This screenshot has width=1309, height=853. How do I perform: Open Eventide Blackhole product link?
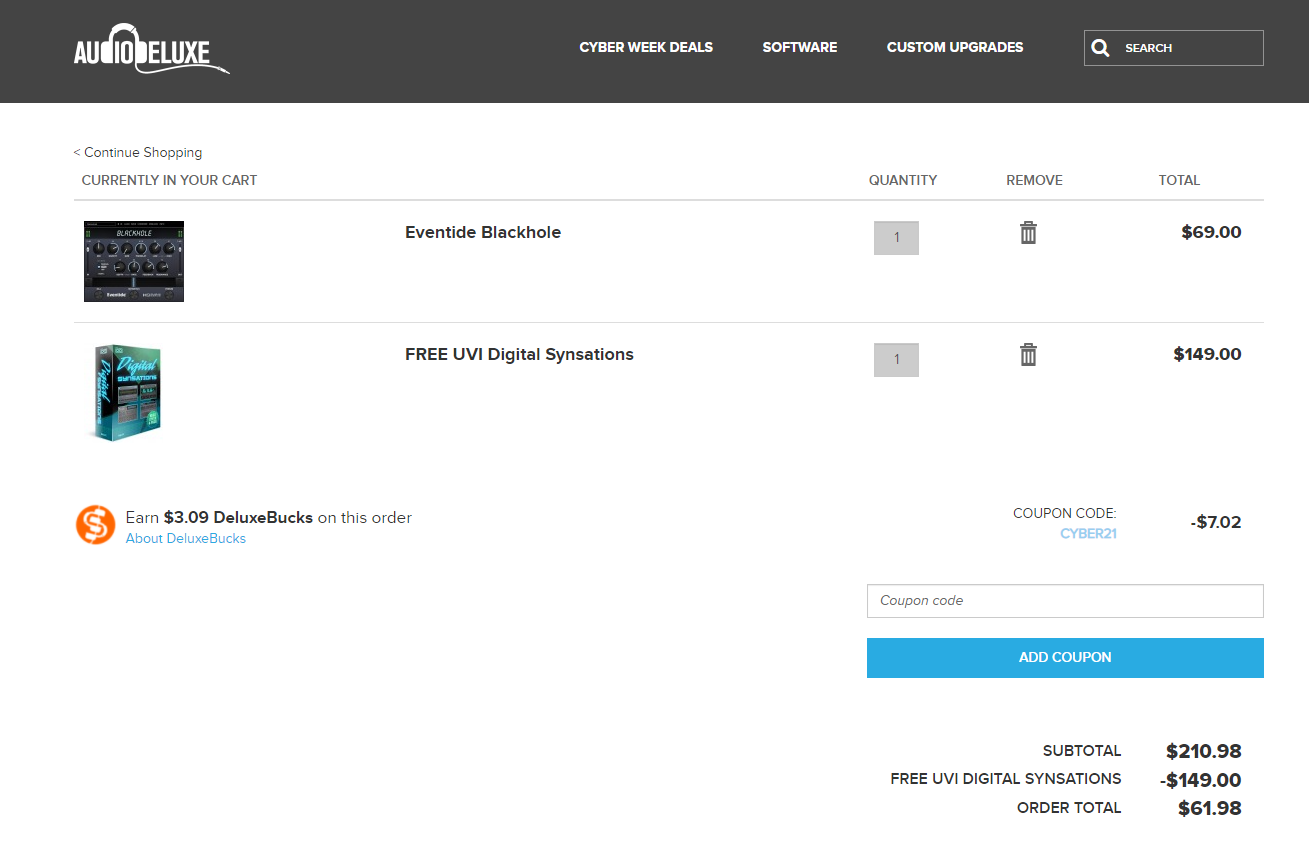pos(483,232)
